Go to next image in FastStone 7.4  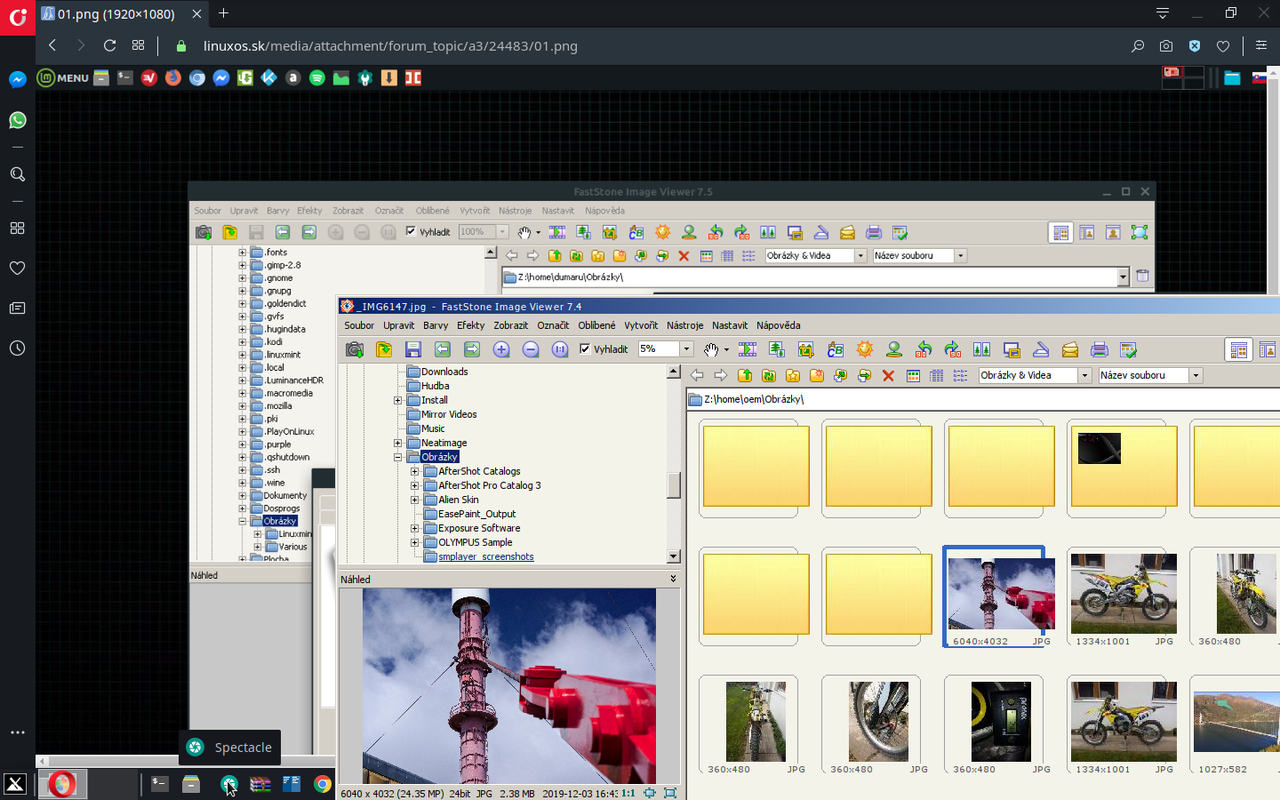pyautogui.click(x=472, y=349)
